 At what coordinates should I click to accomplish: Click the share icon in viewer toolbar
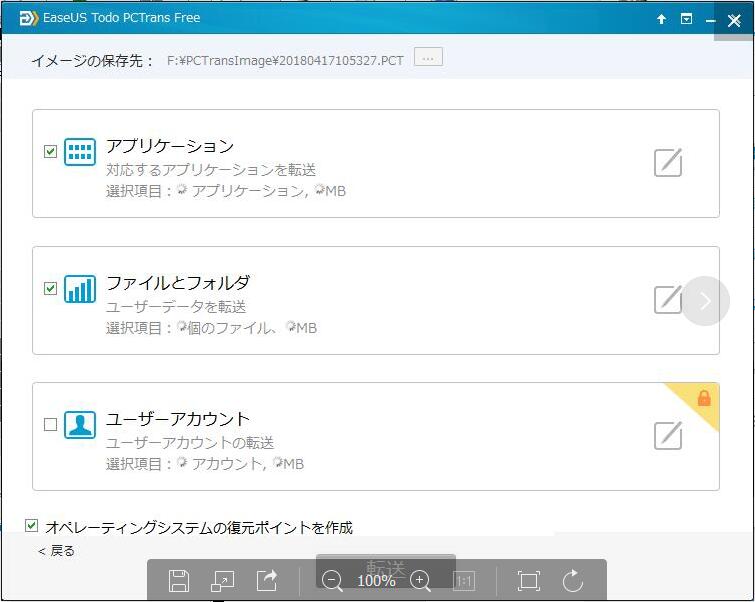pyautogui.click(x=267, y=580)
